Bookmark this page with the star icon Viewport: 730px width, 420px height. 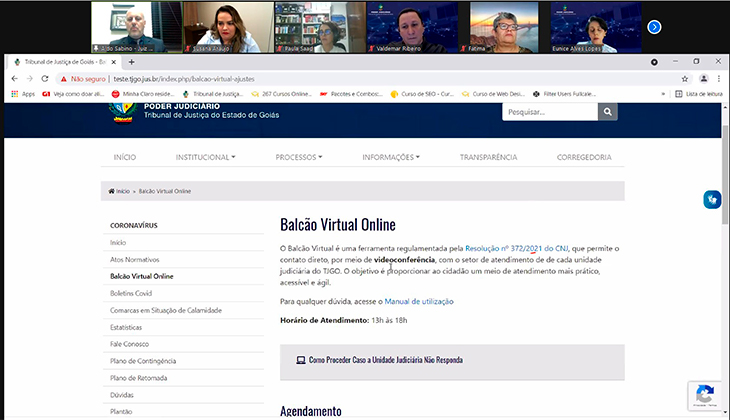684,79
